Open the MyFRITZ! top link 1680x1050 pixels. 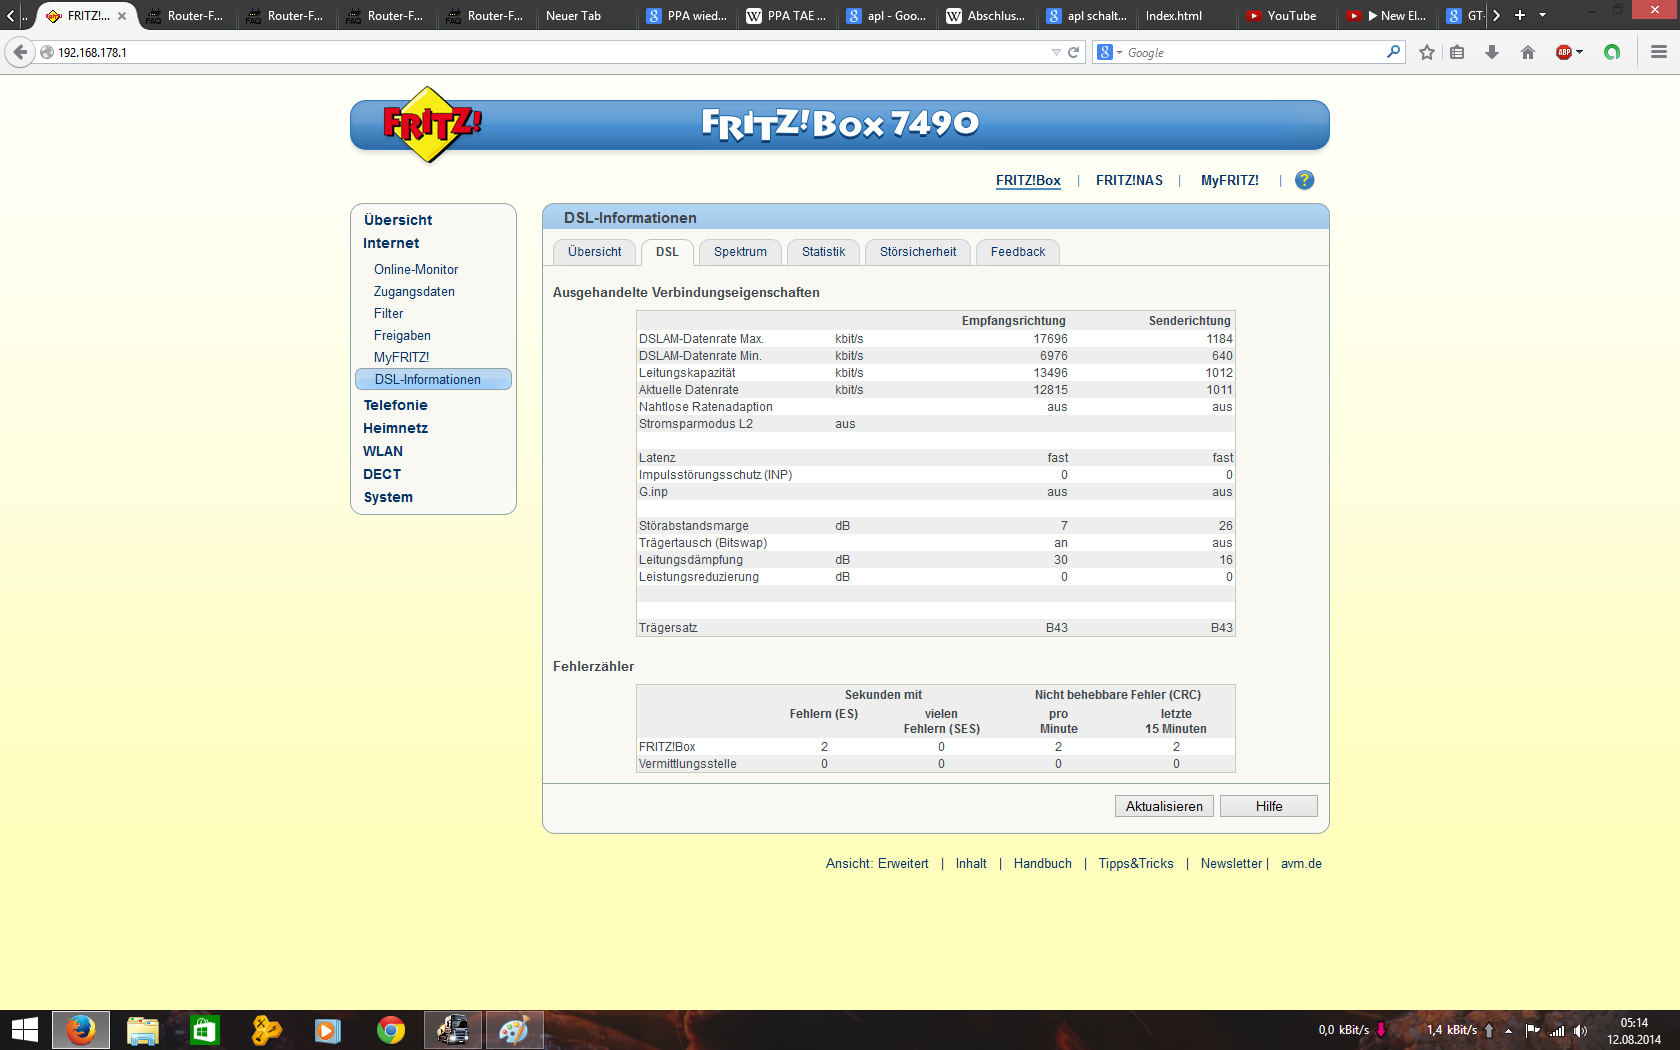click(x=1230, y=180)
